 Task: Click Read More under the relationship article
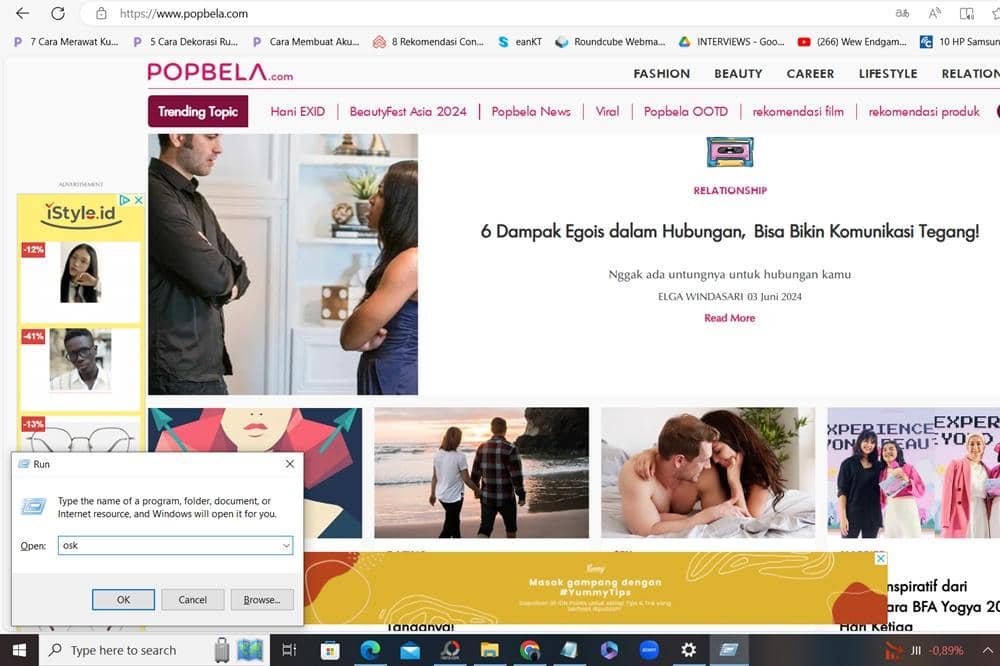[729, 318]
